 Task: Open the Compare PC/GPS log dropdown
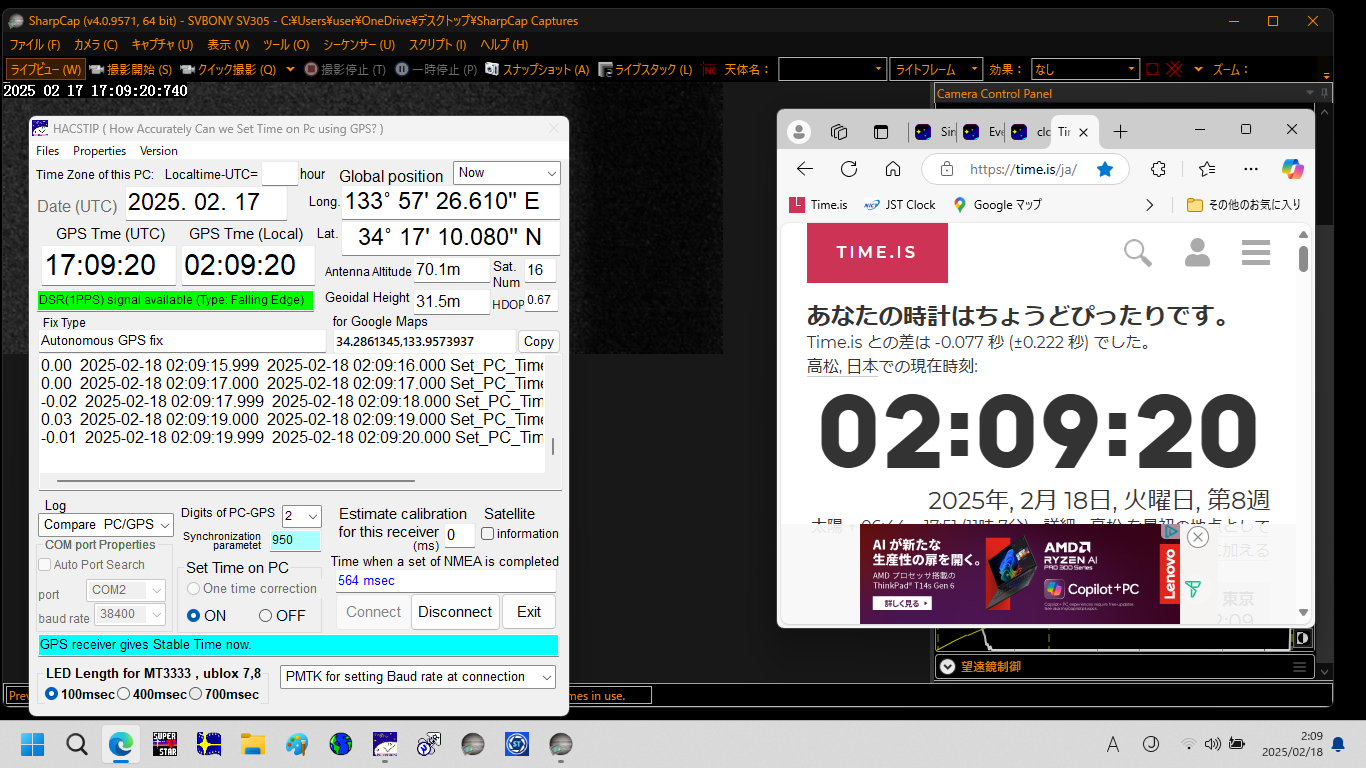(x=107, y=524)
